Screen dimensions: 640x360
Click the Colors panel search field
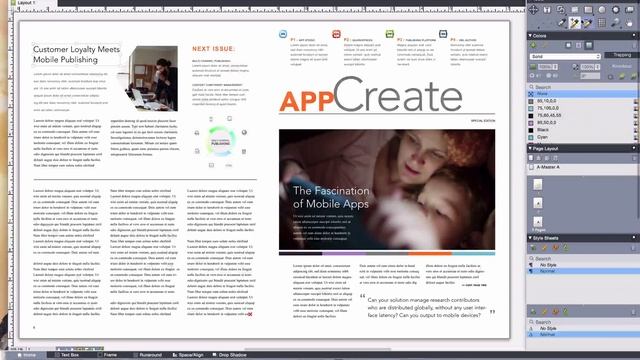(x=583, y=87)
